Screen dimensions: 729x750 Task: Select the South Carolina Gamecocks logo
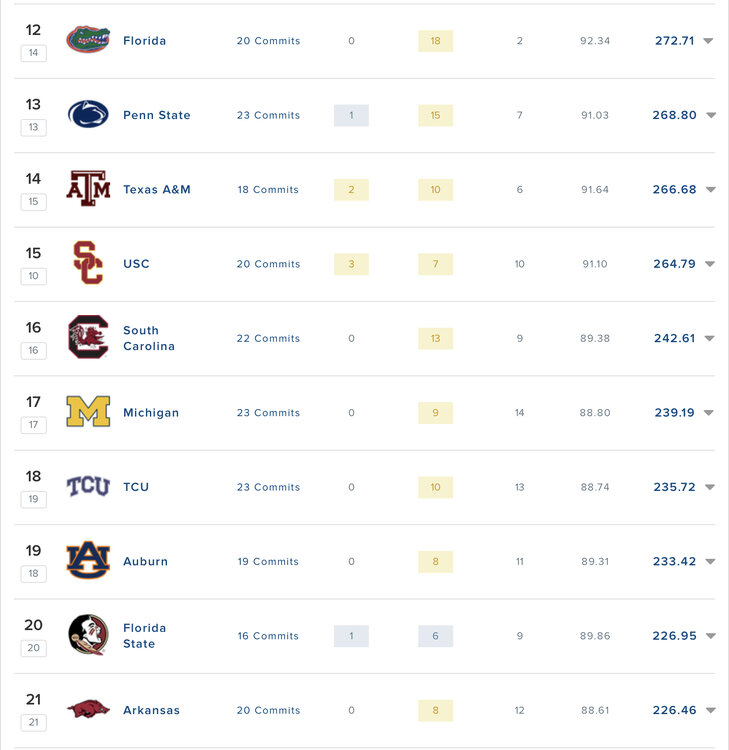coord(88,337)
